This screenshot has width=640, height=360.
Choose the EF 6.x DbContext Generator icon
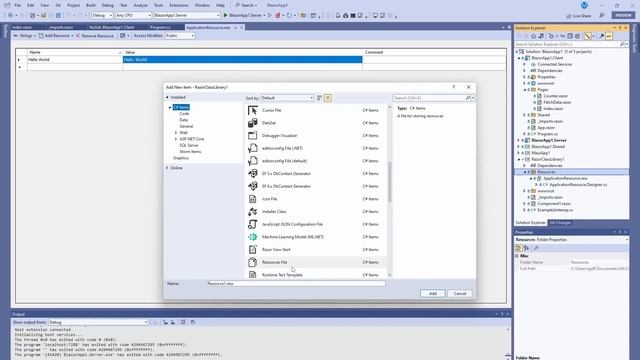pos(253,186)
